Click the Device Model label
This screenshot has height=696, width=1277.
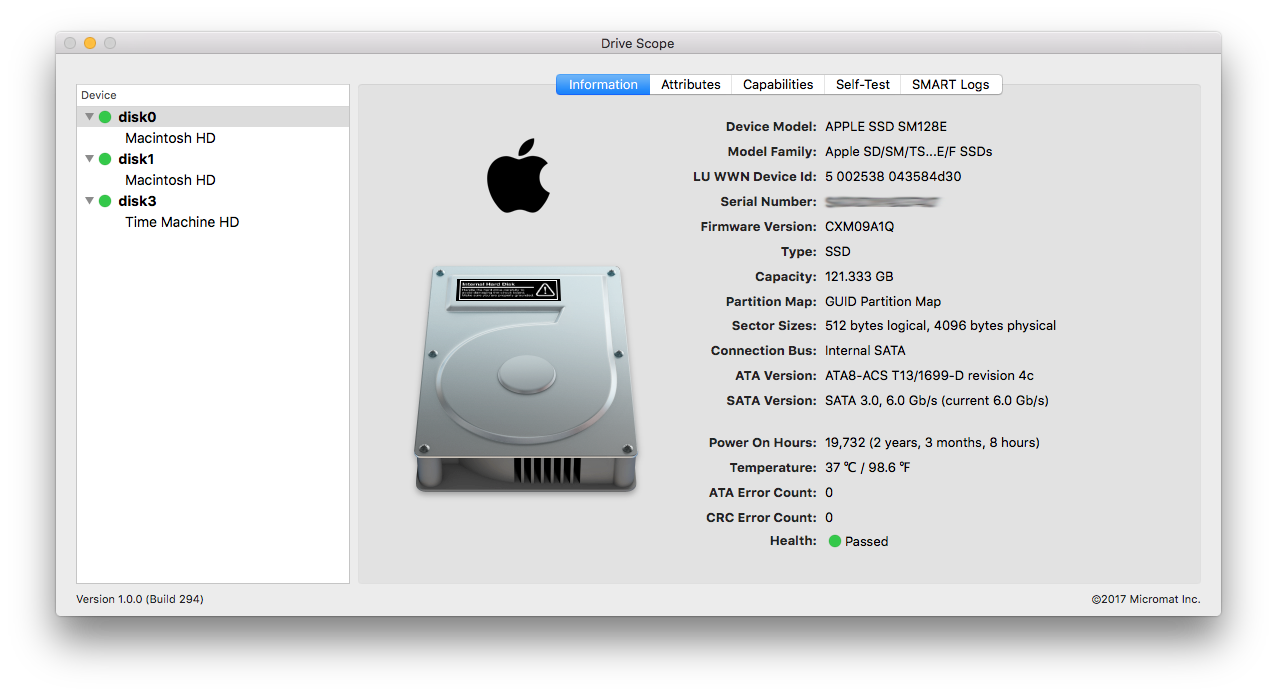[x=771, y=127]
